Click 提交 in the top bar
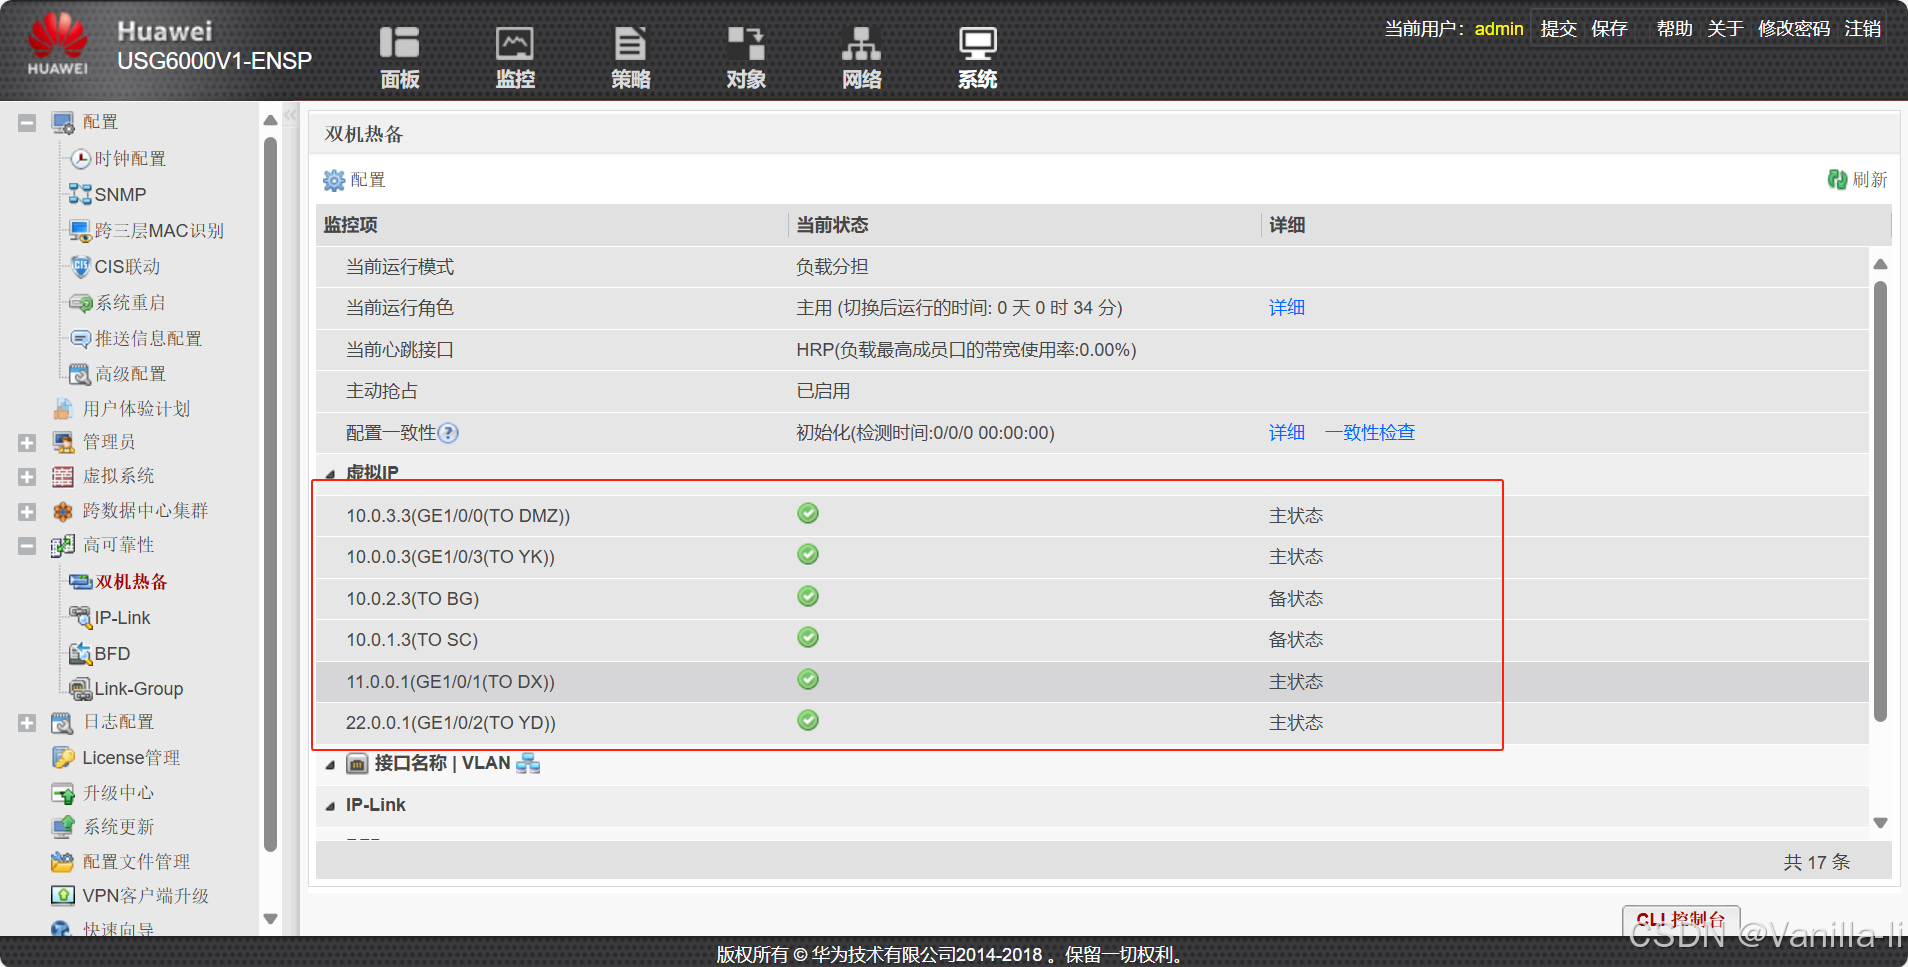This screenshot has width=1908, height=967. [1558, 29]
